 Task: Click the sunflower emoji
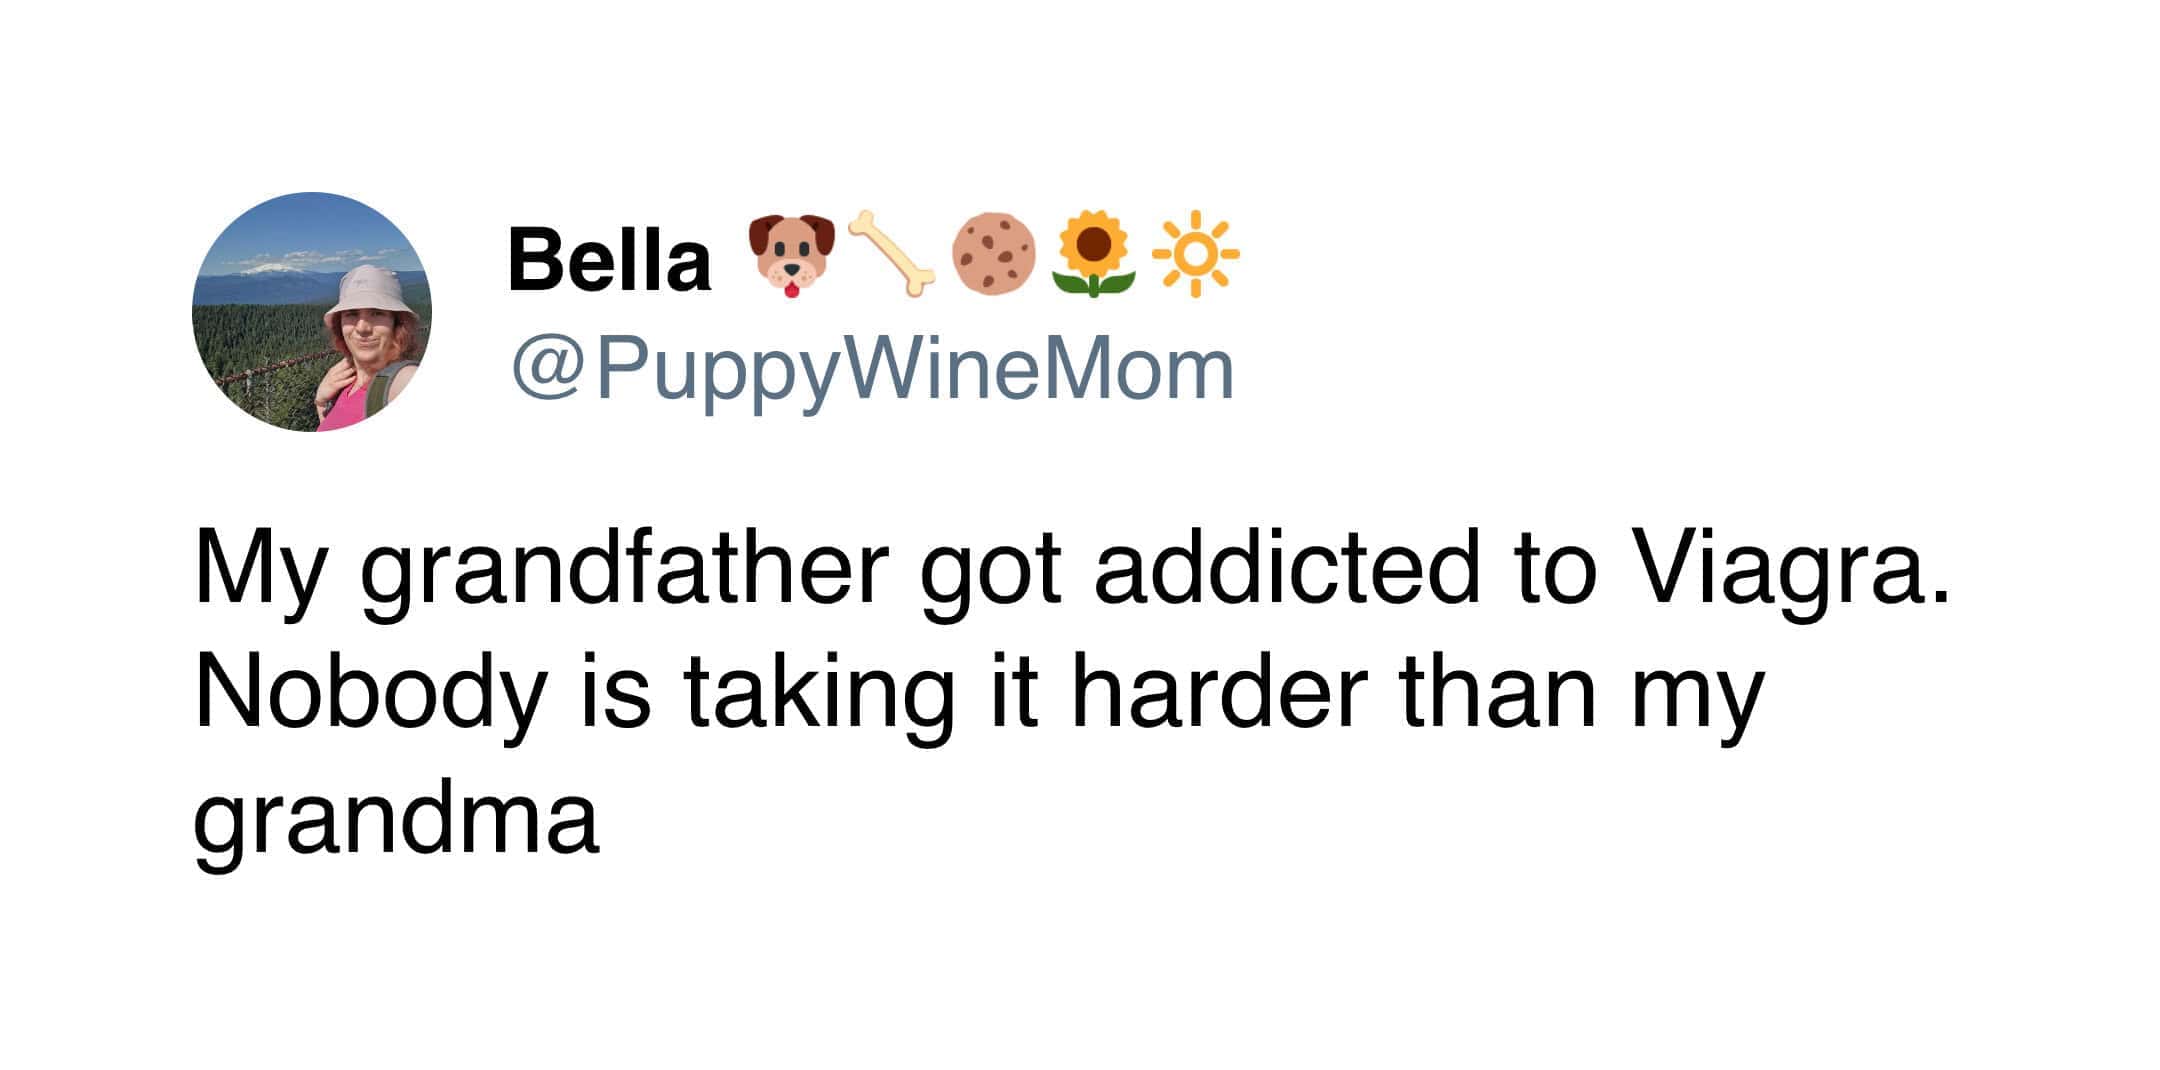click(x=1095, y=254)
